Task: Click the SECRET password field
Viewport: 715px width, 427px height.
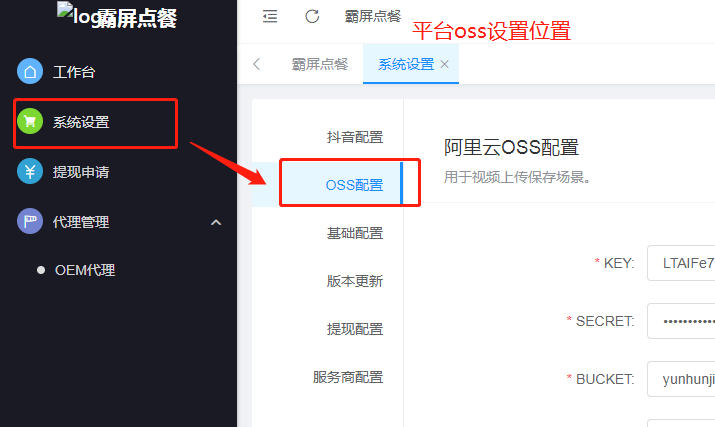Action: [681, 321]
